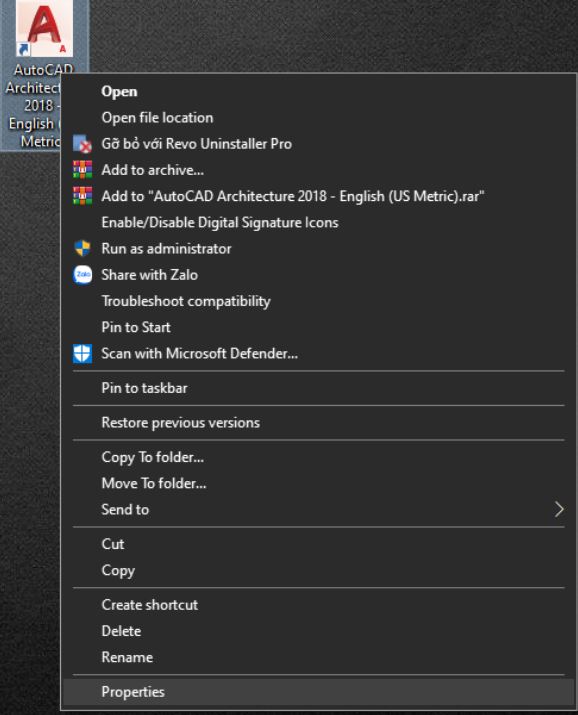Click the AutoCAD Architecture 2018 desktop shortcut icon
578x715 pixels.
click(44, 28)
